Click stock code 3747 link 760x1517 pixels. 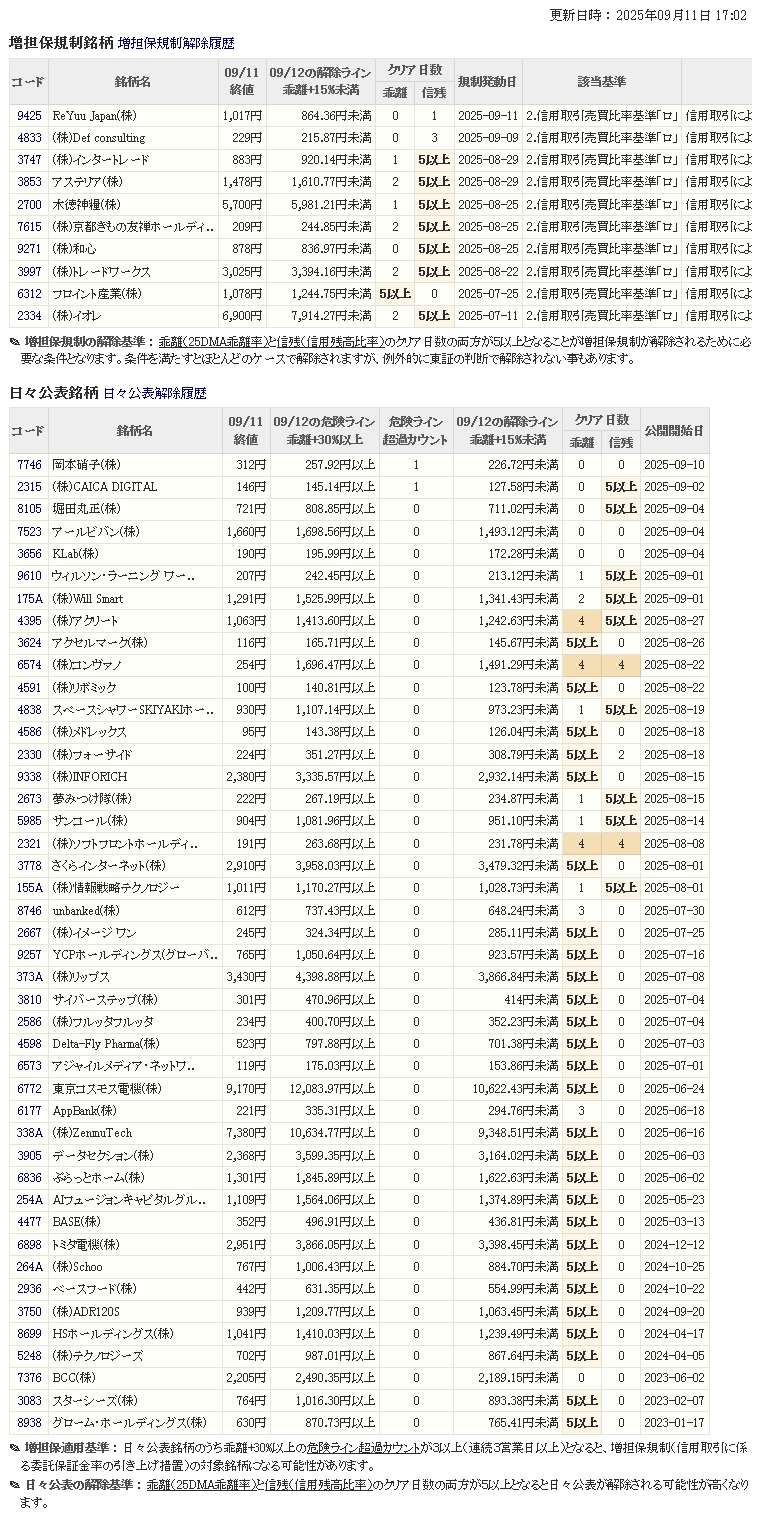click(29, 160)
